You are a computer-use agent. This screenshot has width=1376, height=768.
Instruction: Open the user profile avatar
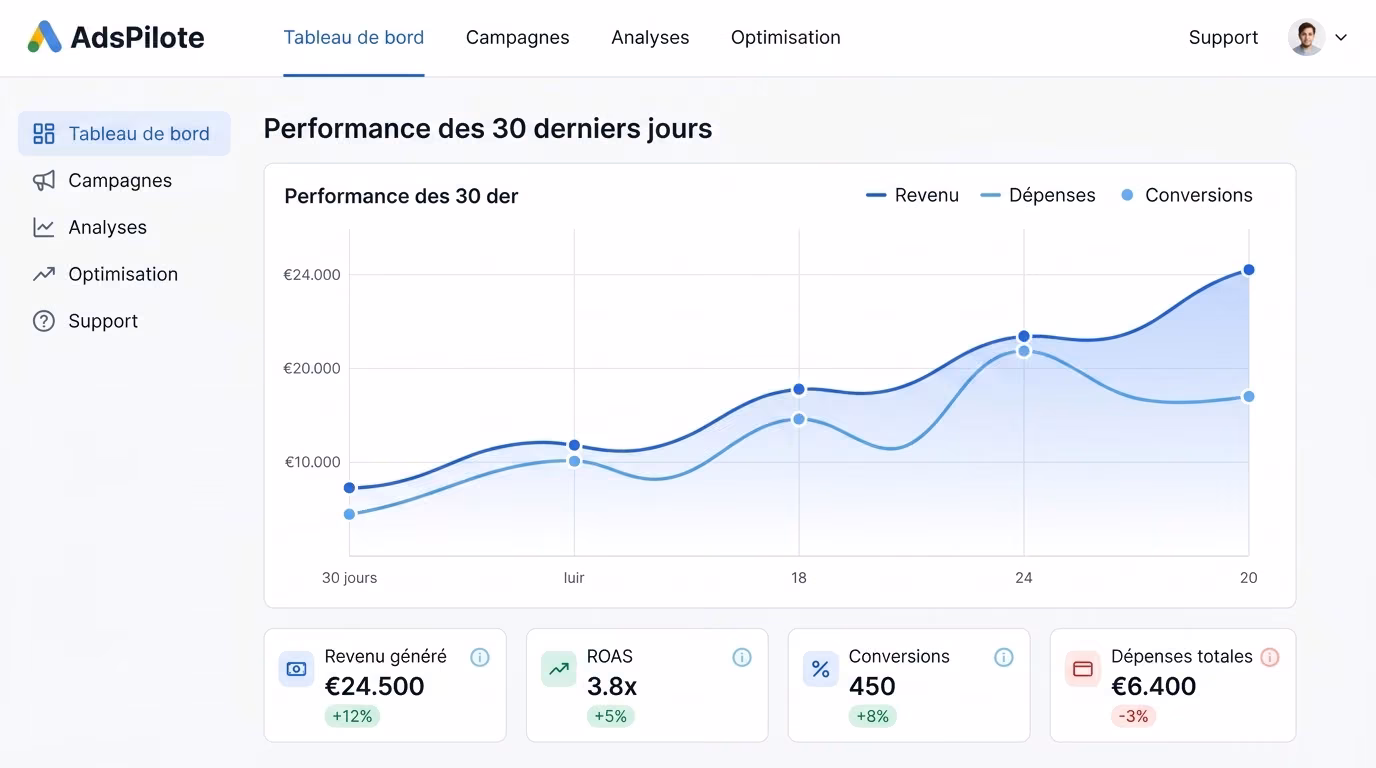pos(1306,38)
